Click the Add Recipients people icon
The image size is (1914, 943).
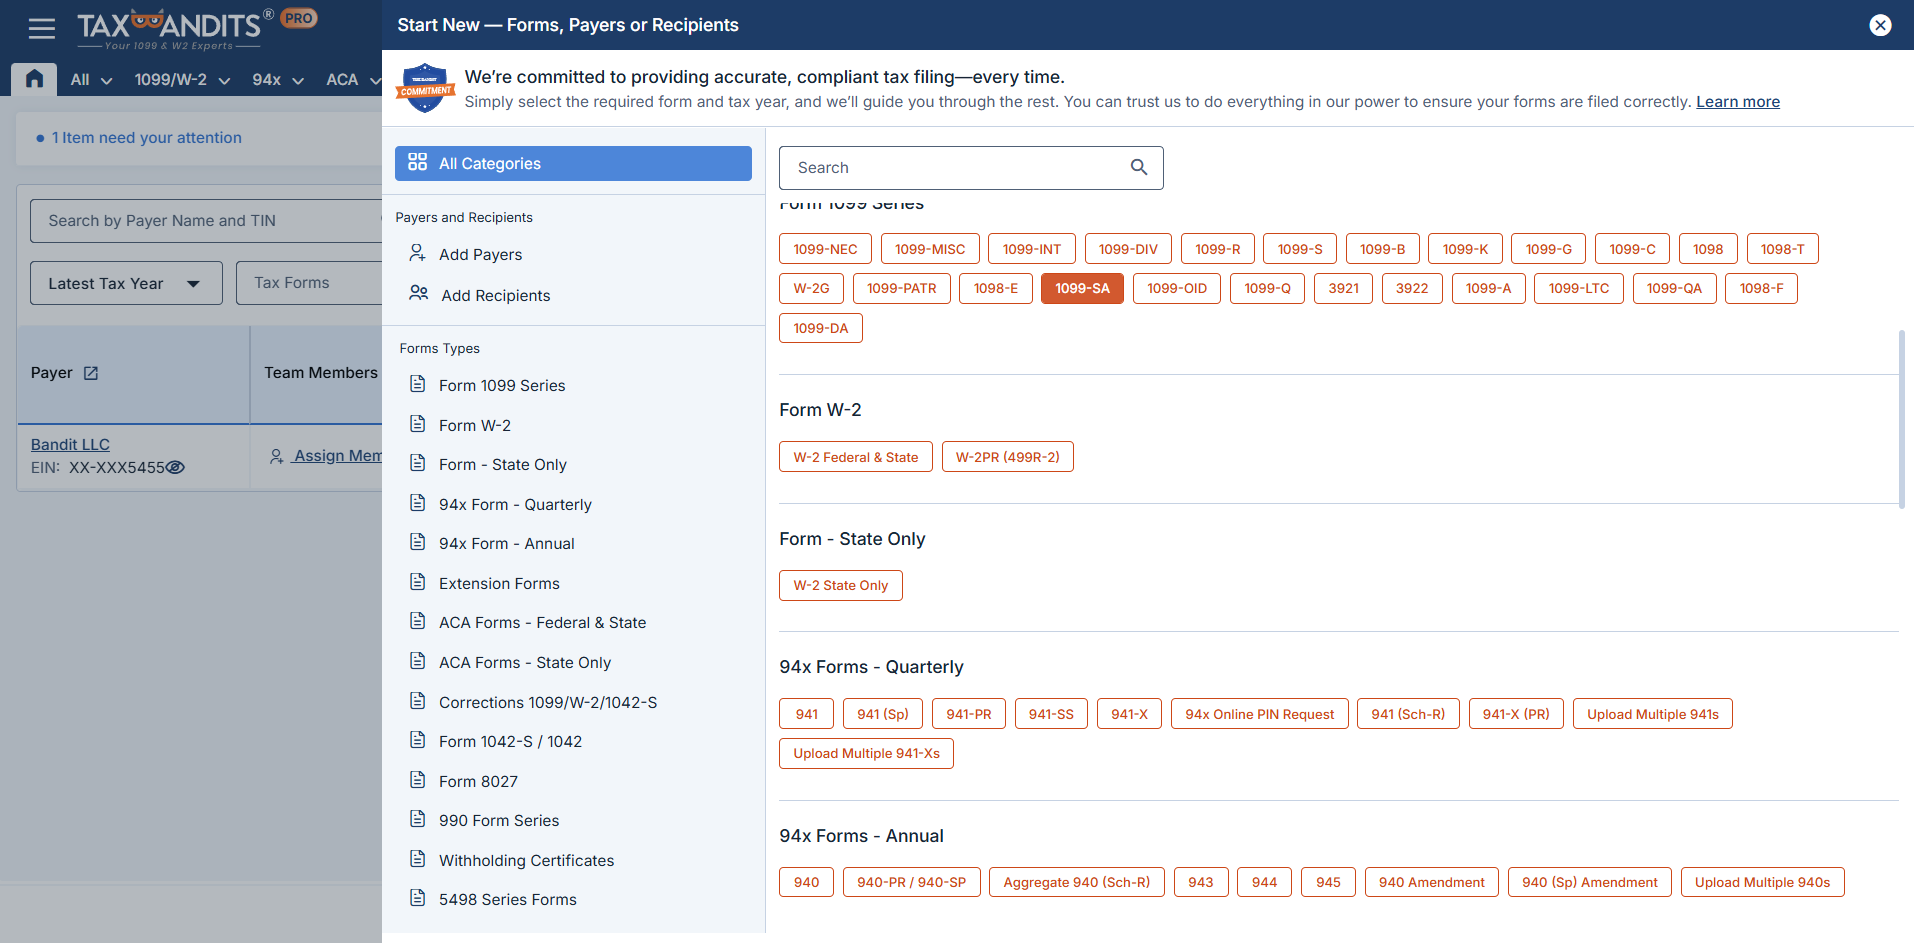pos(418,294)
